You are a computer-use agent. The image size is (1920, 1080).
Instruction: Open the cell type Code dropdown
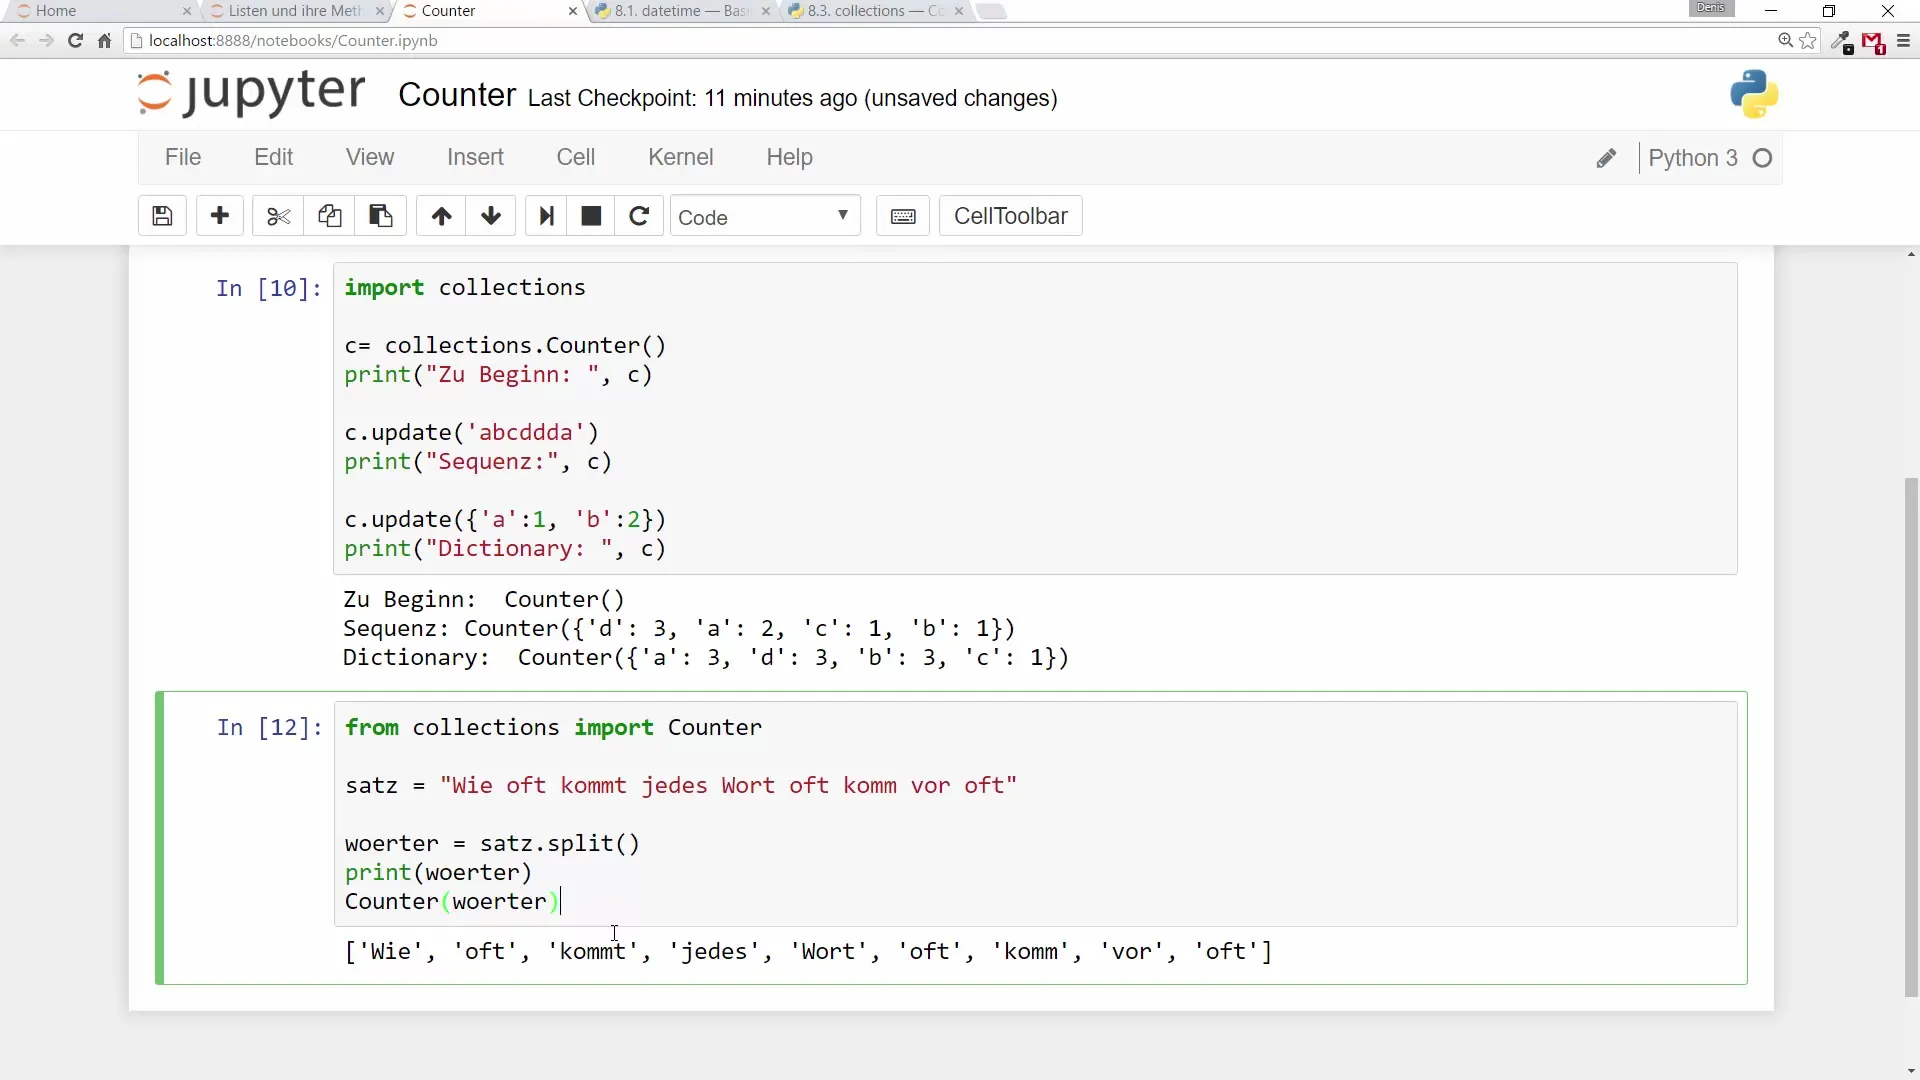764,216
